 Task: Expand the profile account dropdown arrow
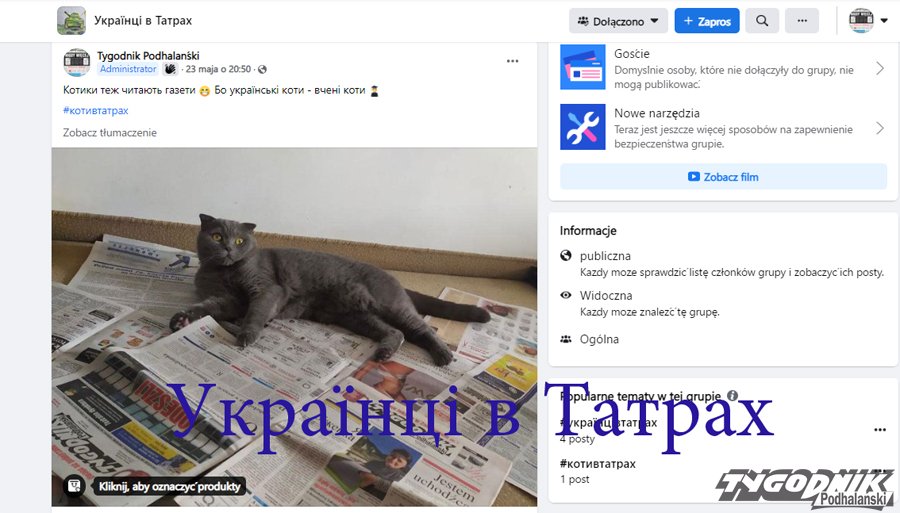884,21
